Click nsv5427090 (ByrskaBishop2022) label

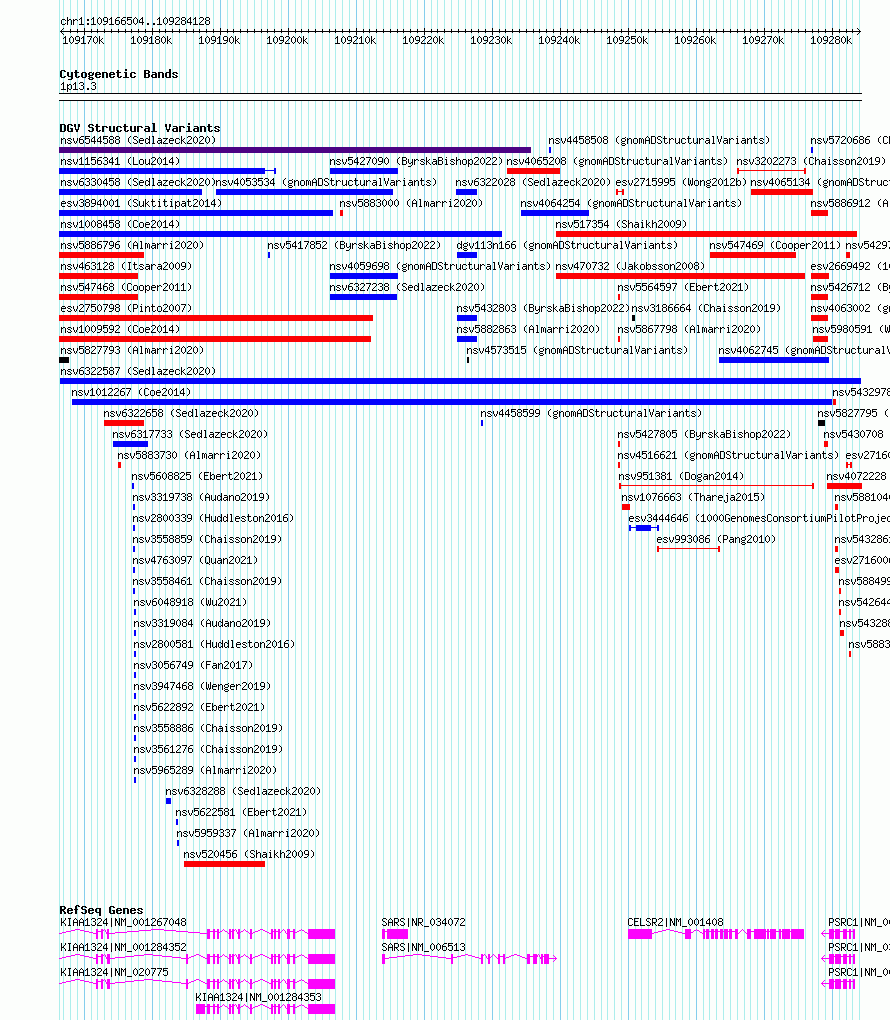pyautogui.click(x=416, y=161)
